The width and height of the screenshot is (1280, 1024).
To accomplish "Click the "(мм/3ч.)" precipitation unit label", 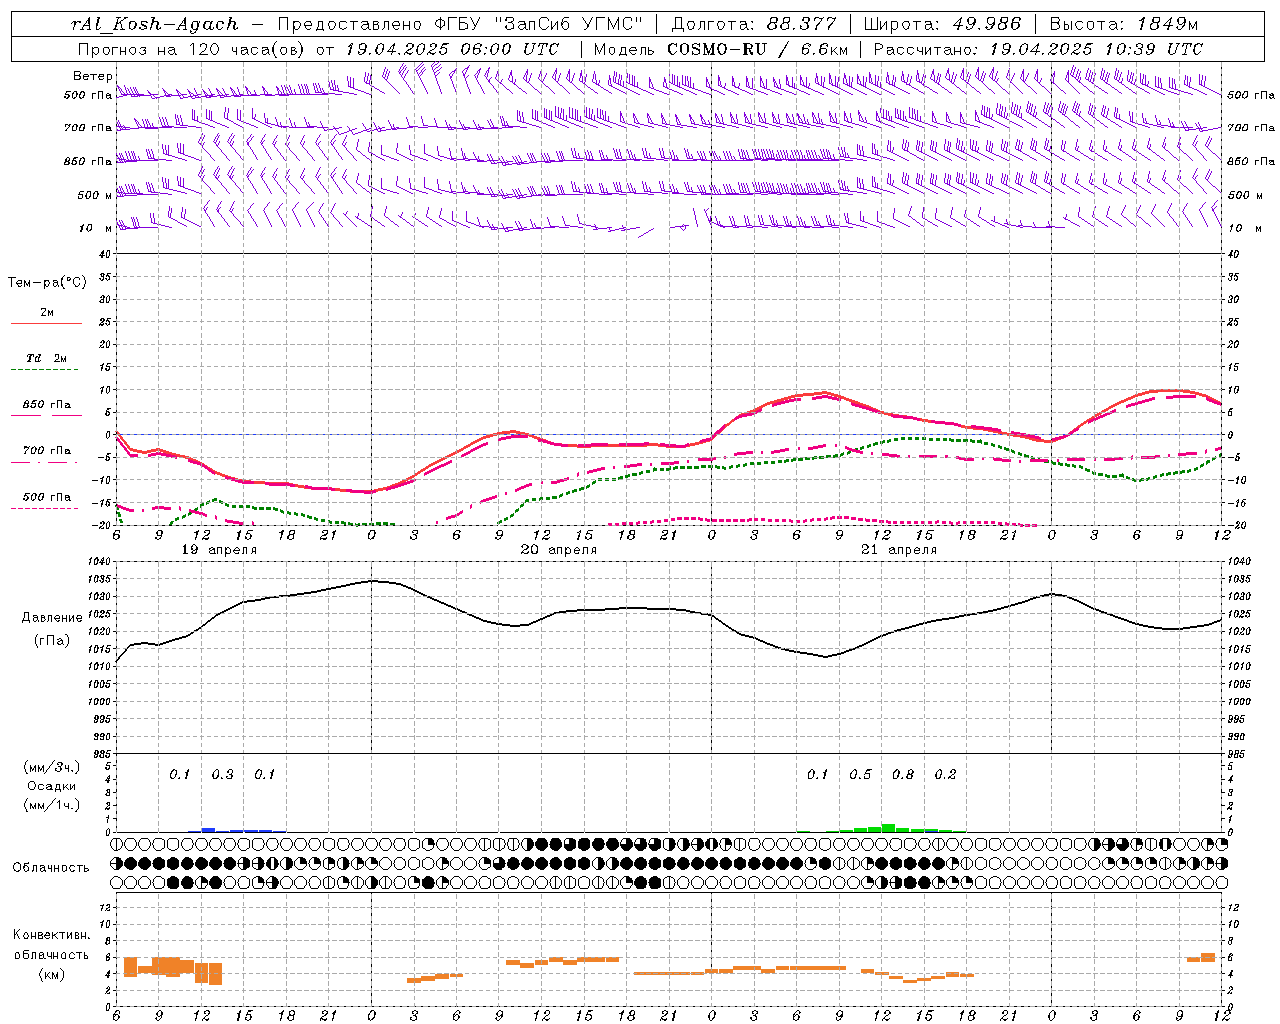I will (51, 768).
